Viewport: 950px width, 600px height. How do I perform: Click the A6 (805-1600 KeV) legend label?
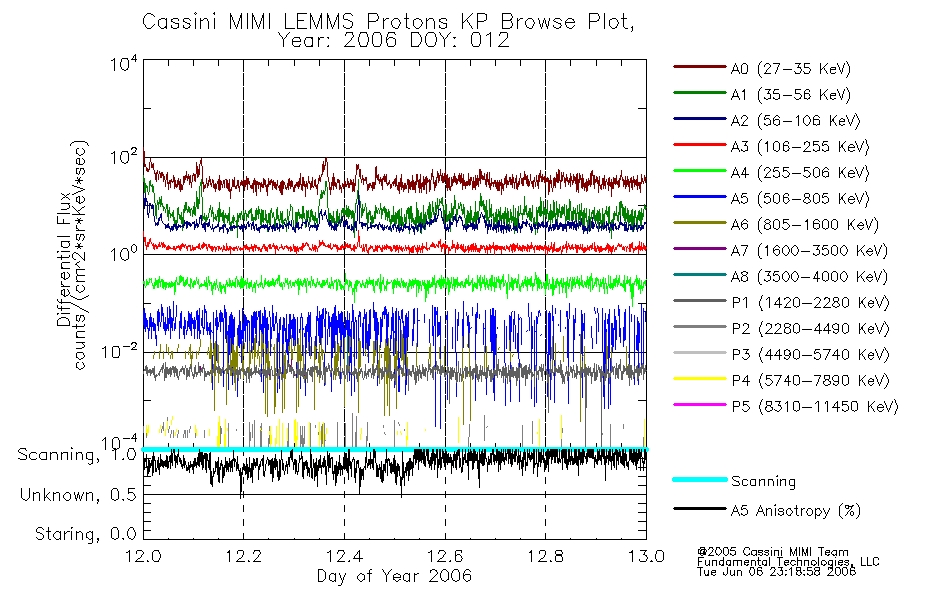coord(805,225)
